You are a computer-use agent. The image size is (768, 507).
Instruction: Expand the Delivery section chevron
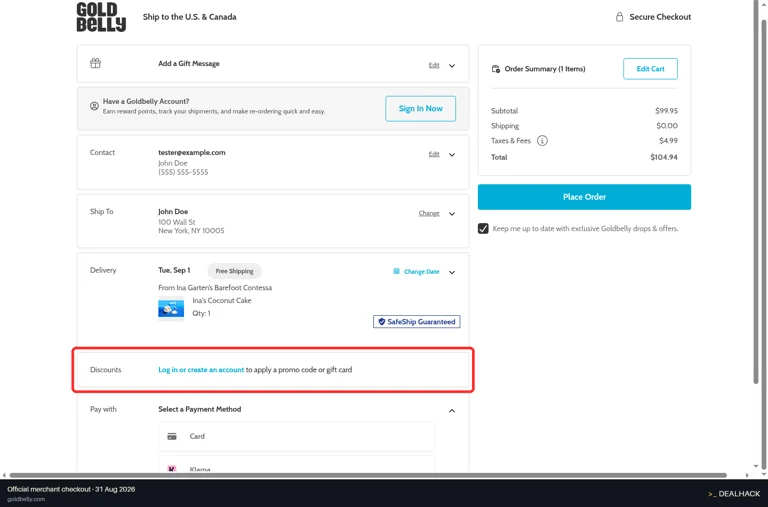tap(452, 272)
